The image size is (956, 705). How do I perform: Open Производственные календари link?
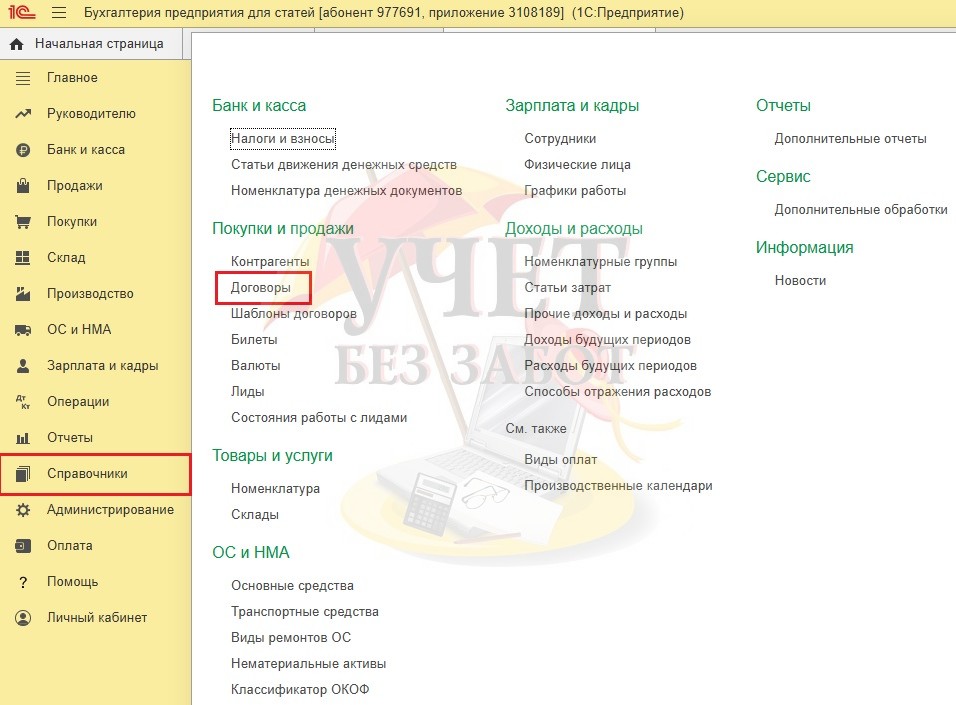coord(618,486)
